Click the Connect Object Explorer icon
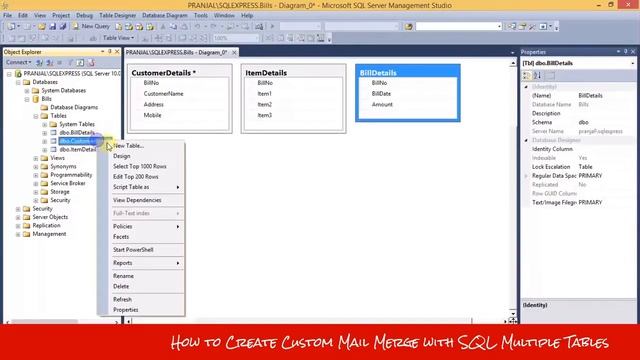The image size is (640, 360). click(x=40, y=62)
